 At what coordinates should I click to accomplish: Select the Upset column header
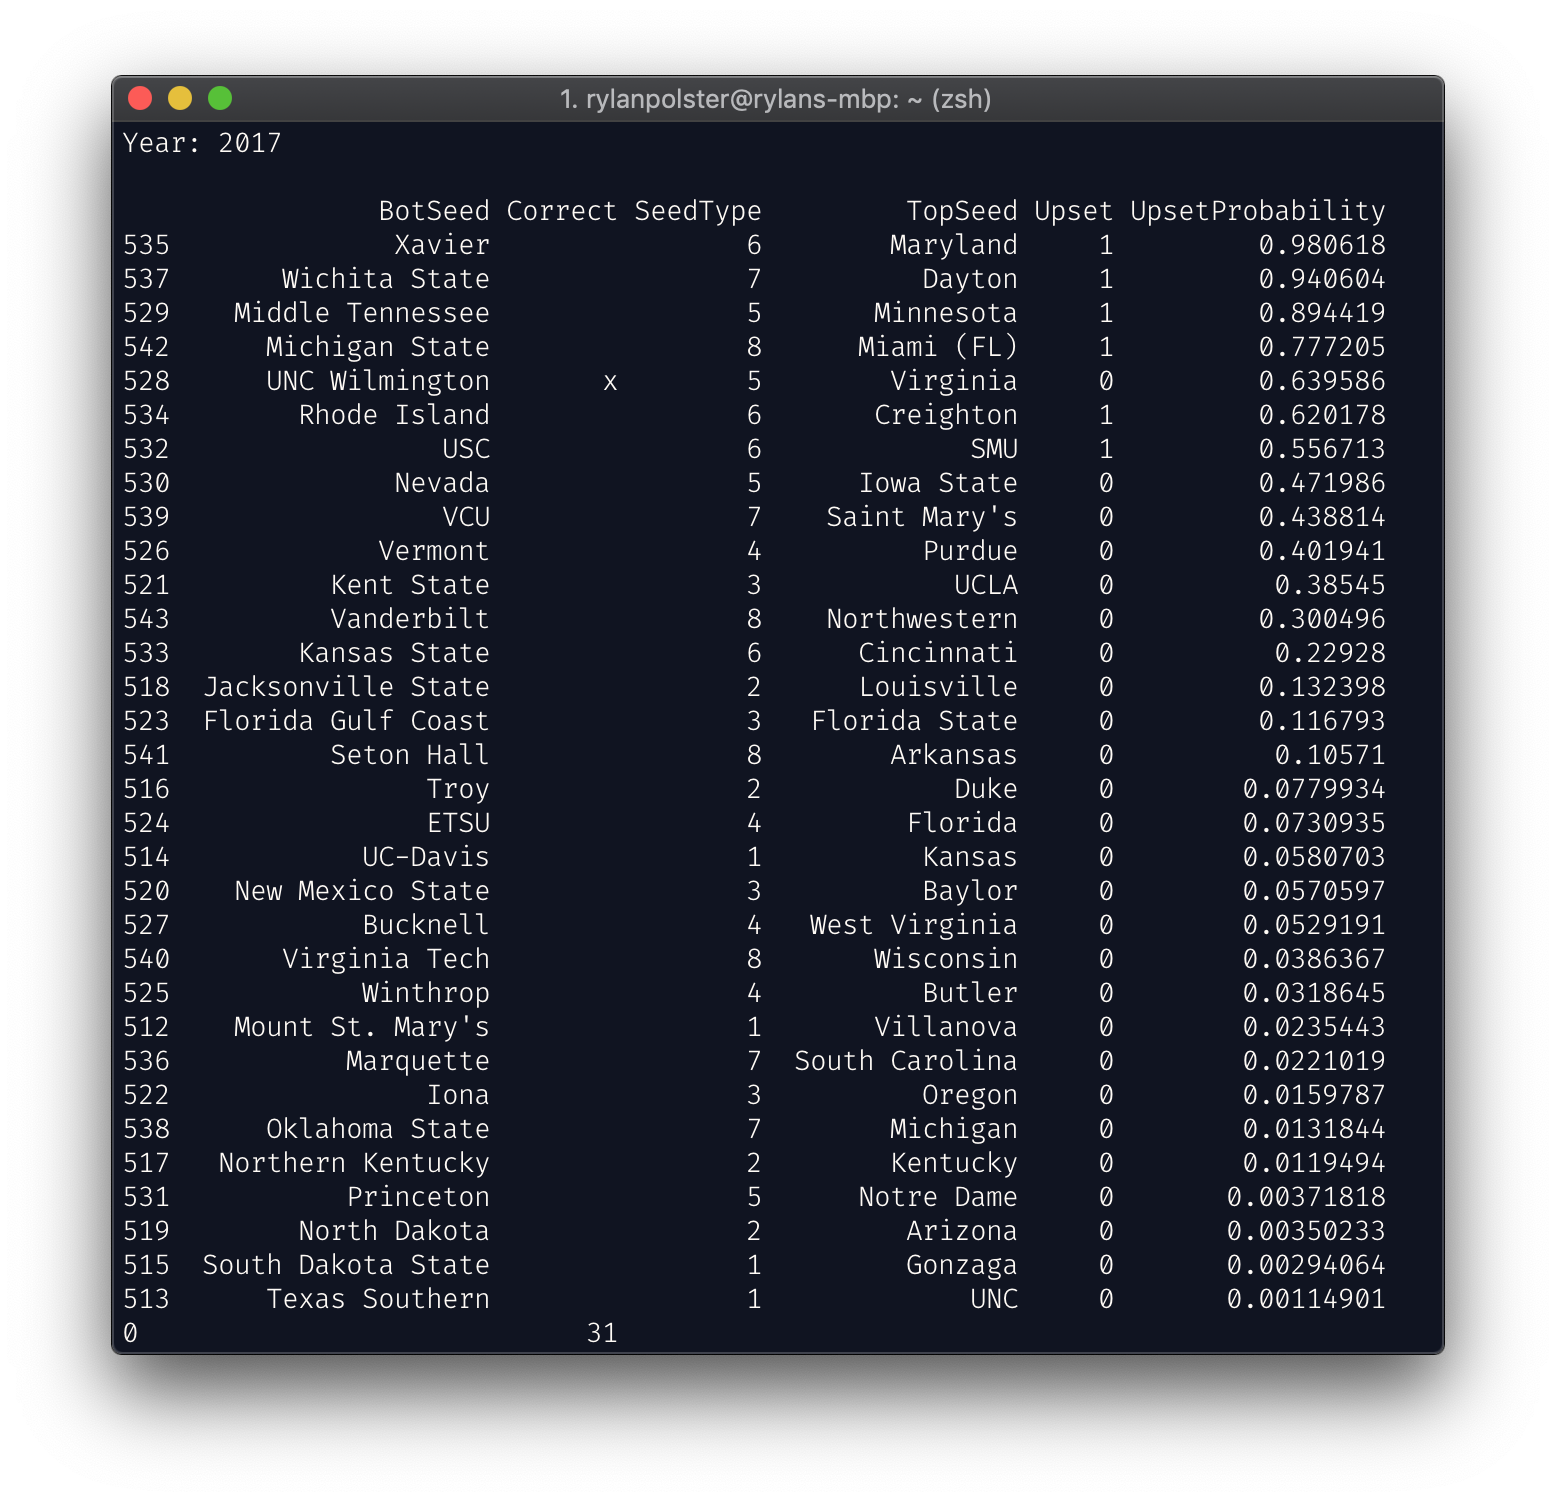pos(1074,211)
